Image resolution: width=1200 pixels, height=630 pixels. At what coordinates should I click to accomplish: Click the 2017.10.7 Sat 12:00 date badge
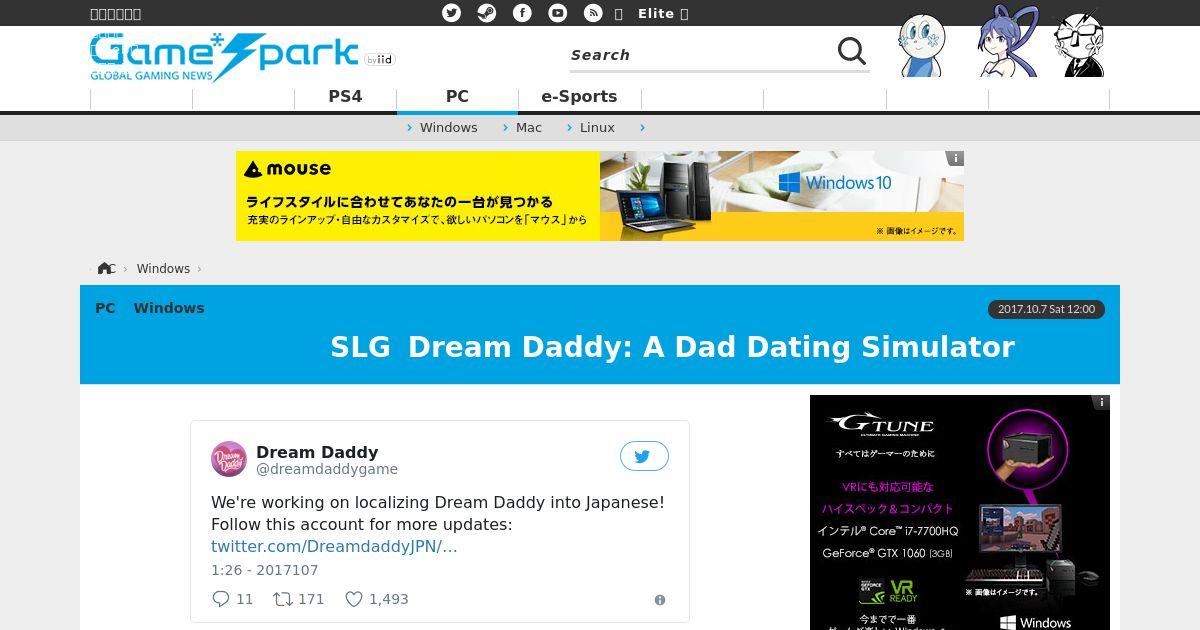point(1047,309)
